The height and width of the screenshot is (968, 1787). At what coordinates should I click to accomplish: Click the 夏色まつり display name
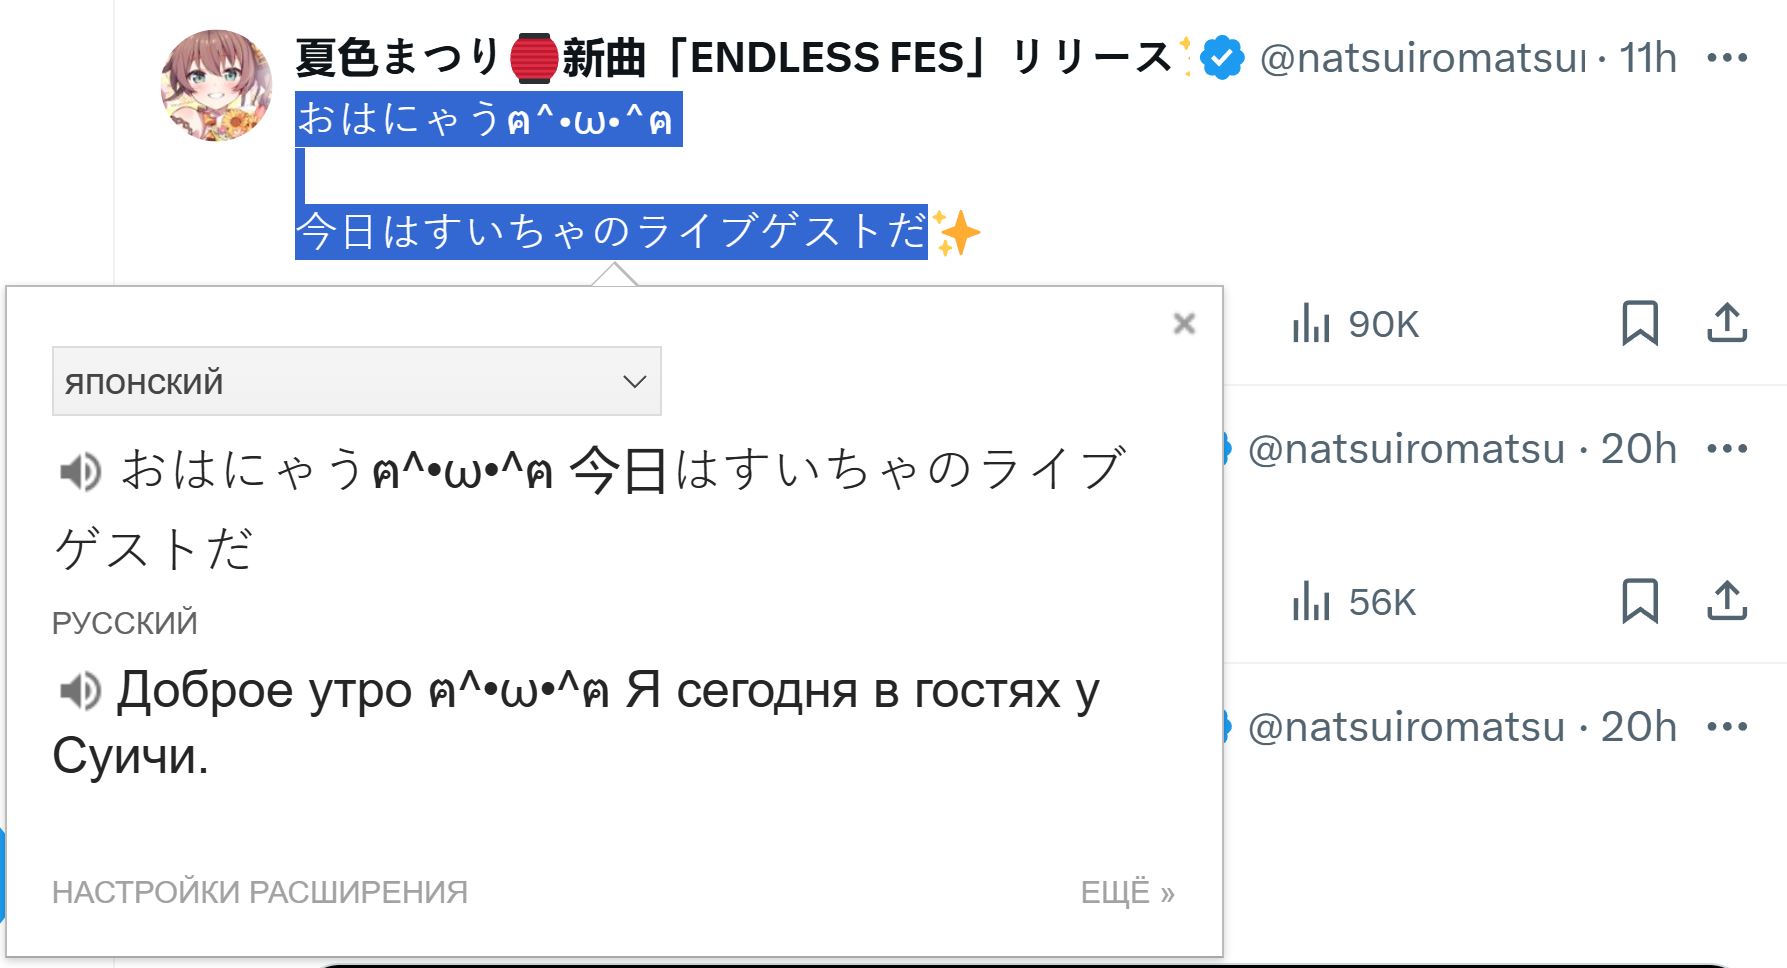[x=400, y=57]
